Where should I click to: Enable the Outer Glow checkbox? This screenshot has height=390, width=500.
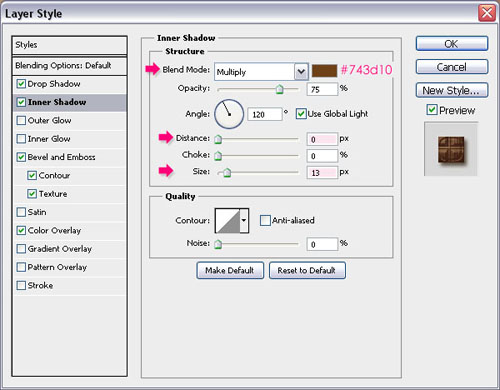[21, 120]
